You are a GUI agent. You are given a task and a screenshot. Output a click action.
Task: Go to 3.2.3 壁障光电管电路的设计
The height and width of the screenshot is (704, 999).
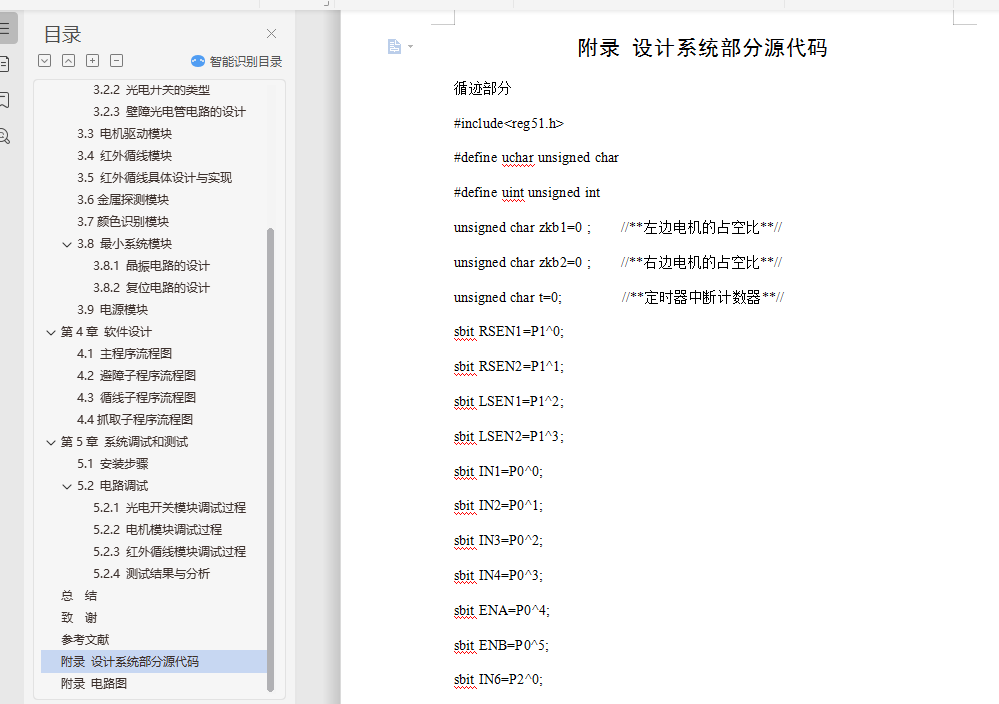pyautogui.click(x=169, y=111)
